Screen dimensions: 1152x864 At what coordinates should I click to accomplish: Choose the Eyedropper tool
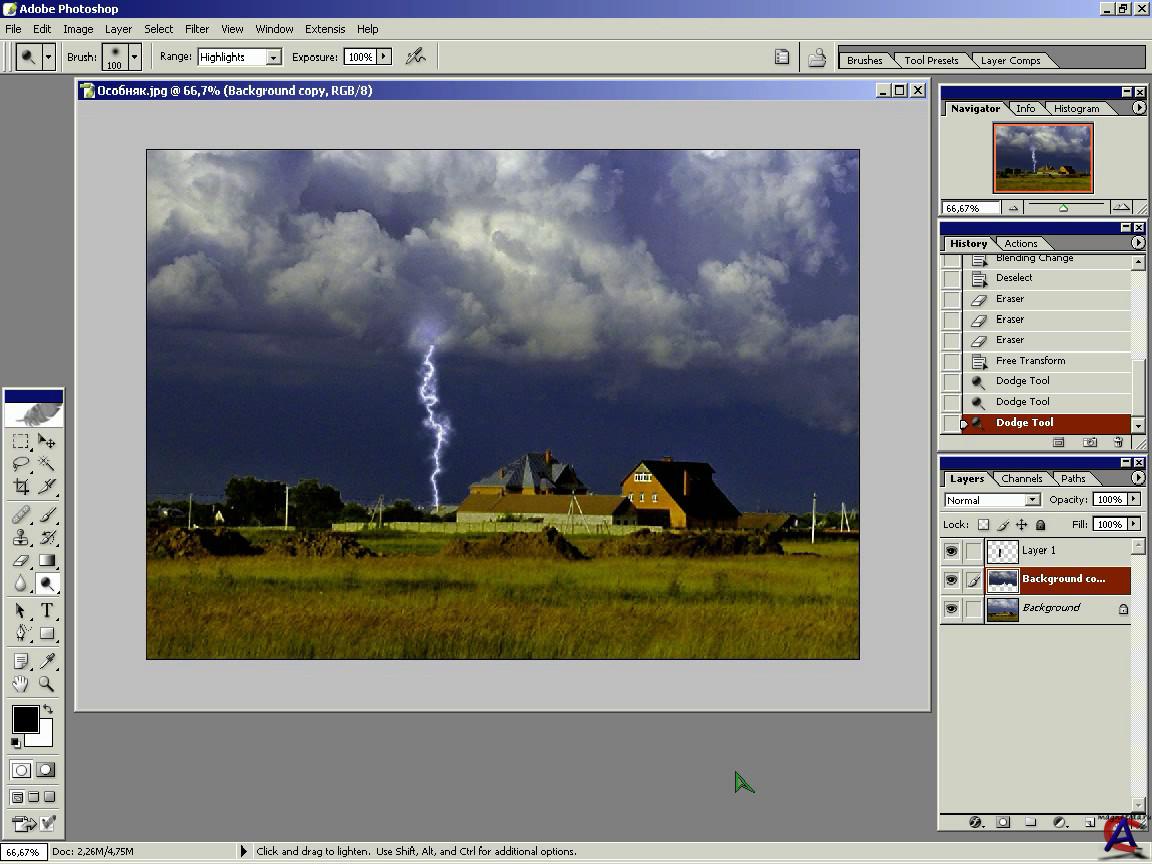(x=46, y=661)
